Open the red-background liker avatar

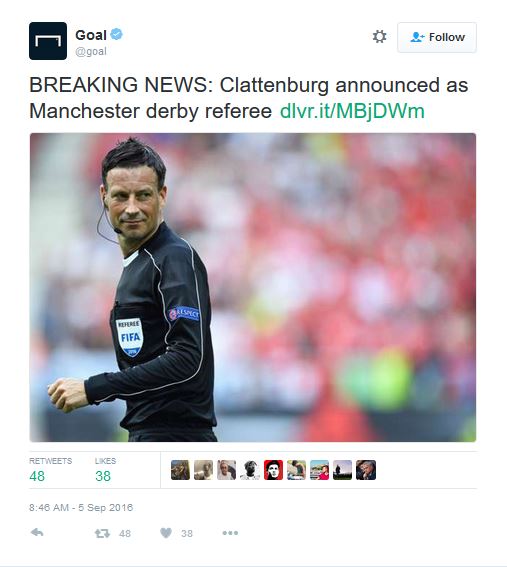point(273,470)
